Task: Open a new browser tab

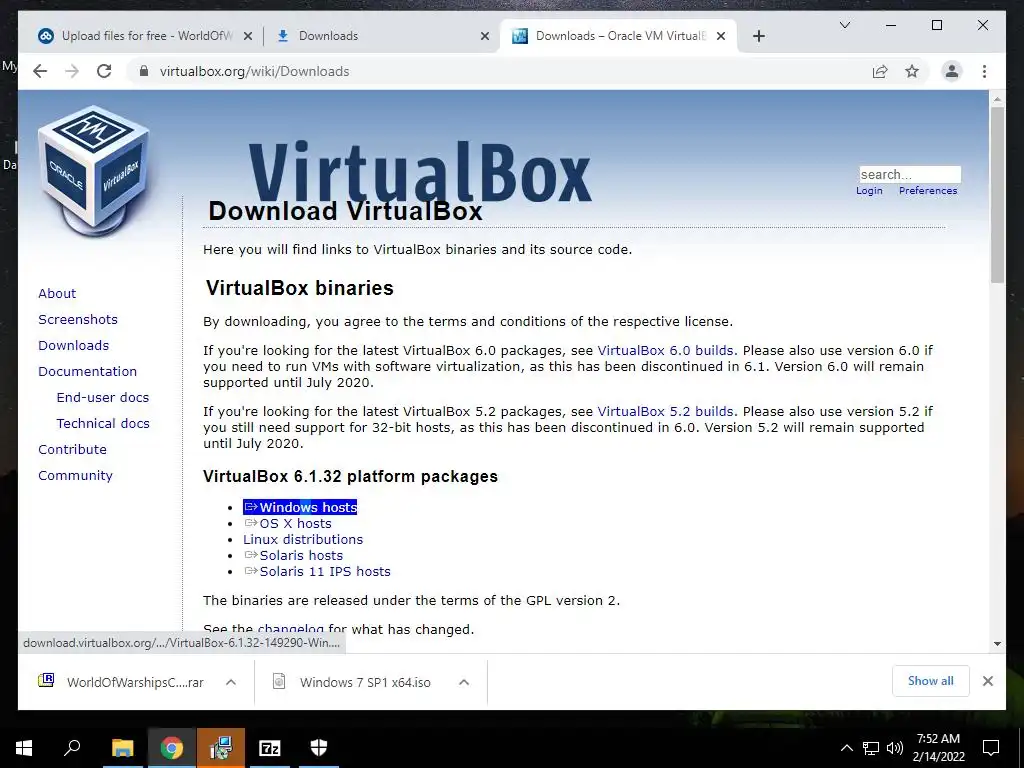Action: [x=758, y=36]
